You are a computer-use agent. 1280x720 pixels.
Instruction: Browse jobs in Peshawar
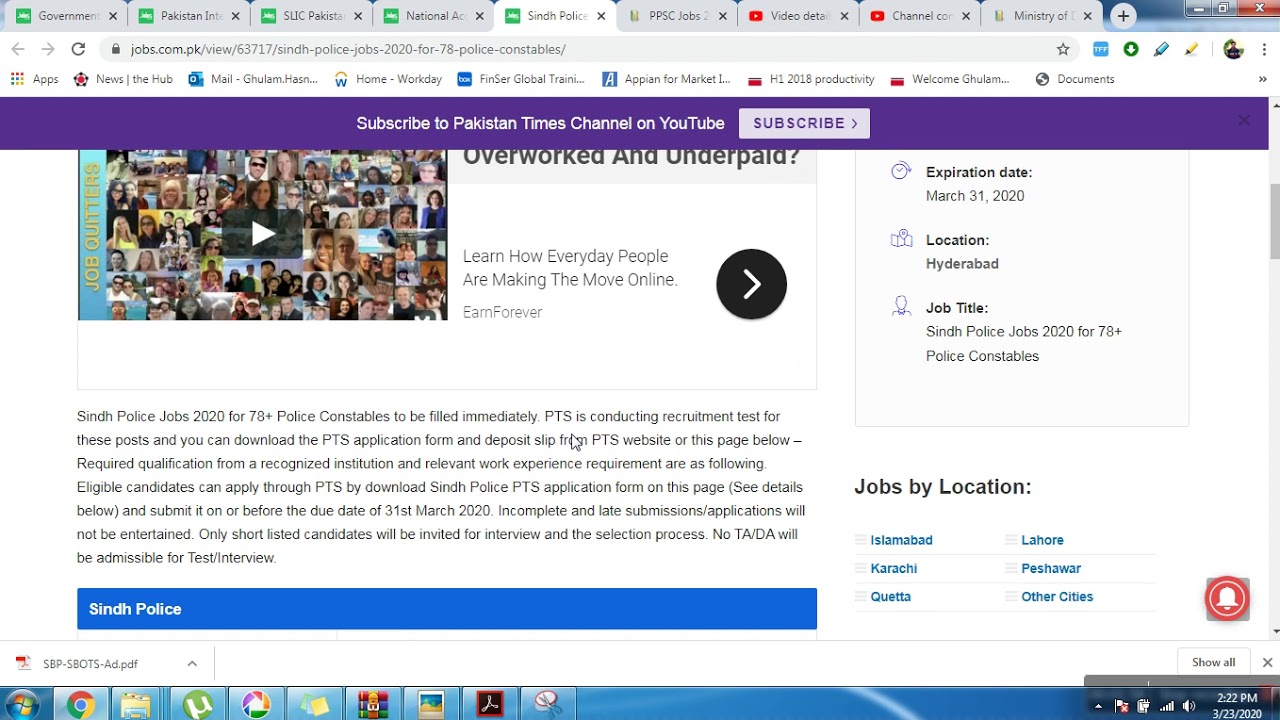coord(1051,568)
